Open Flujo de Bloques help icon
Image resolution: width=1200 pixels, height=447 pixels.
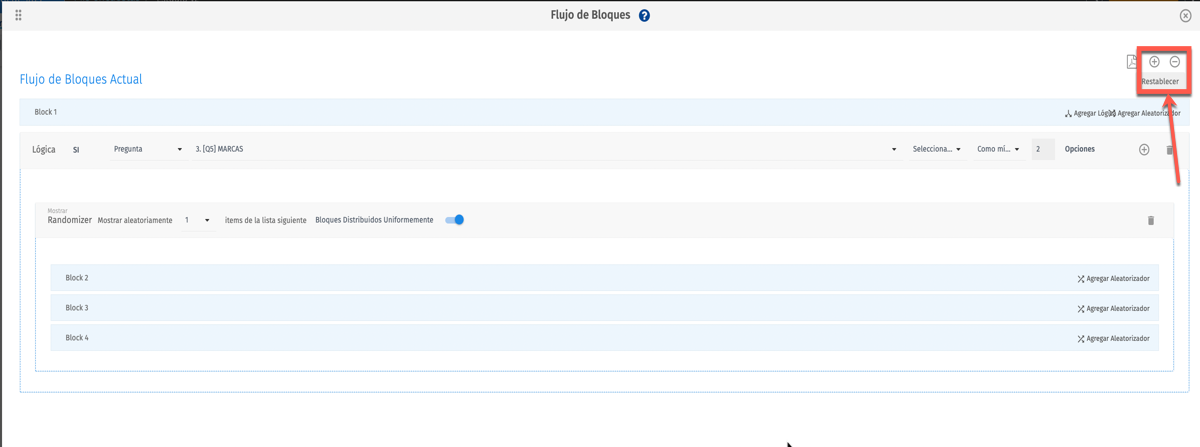point(644,16)
